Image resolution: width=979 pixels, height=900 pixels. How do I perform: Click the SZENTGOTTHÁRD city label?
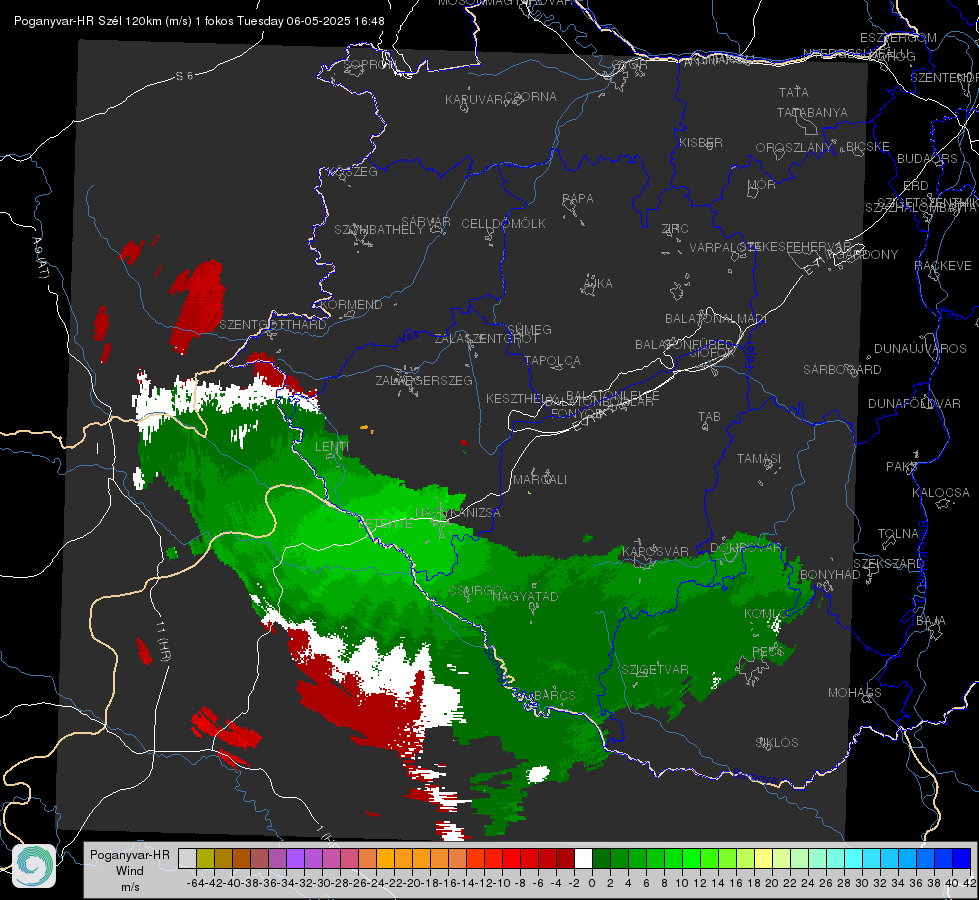click(x=273, y=325)
